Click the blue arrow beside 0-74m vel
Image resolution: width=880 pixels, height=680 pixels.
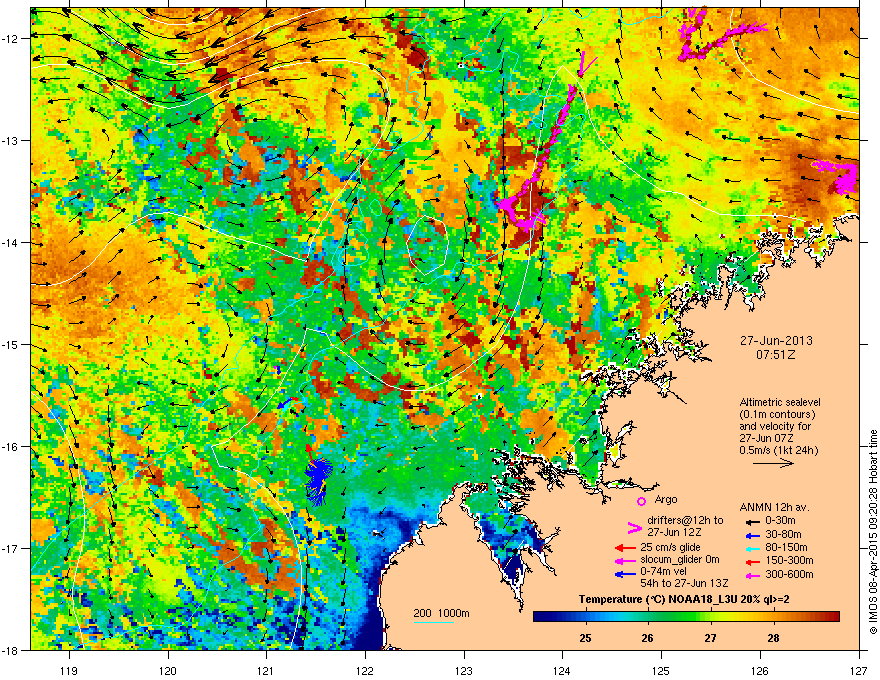coord(625,573)
